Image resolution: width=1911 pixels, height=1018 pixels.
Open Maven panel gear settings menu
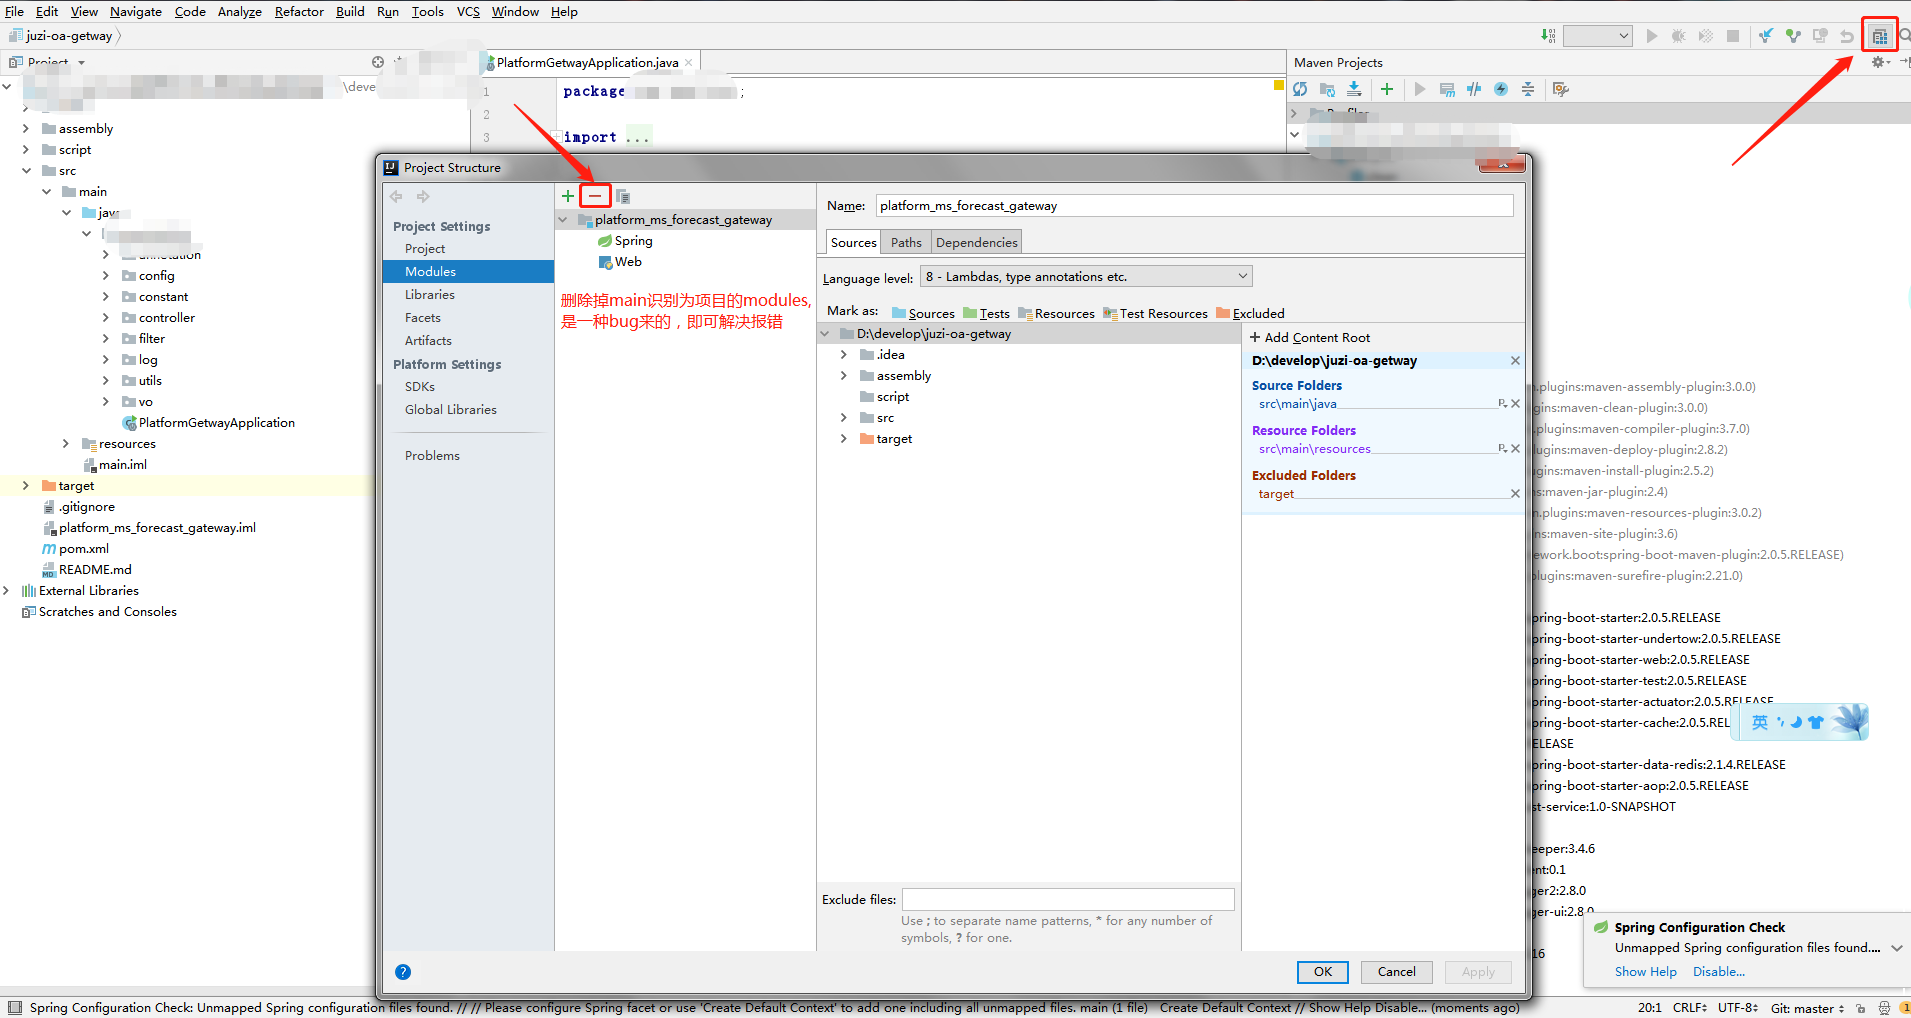1880,62
